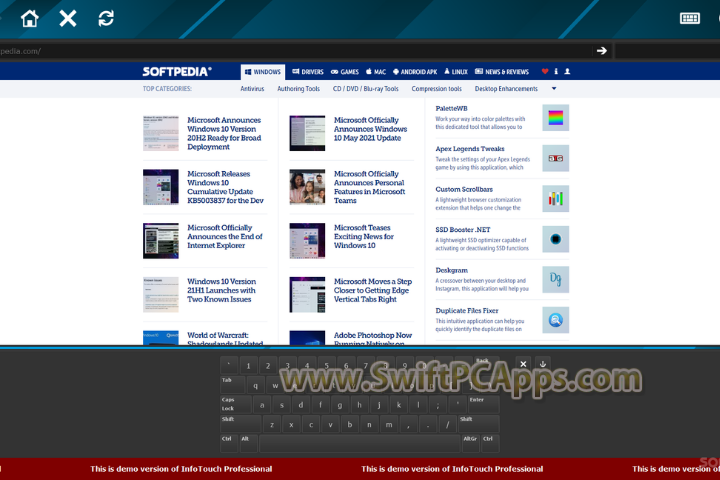Reload the page with the refresh icon

[x=106, y=19]
